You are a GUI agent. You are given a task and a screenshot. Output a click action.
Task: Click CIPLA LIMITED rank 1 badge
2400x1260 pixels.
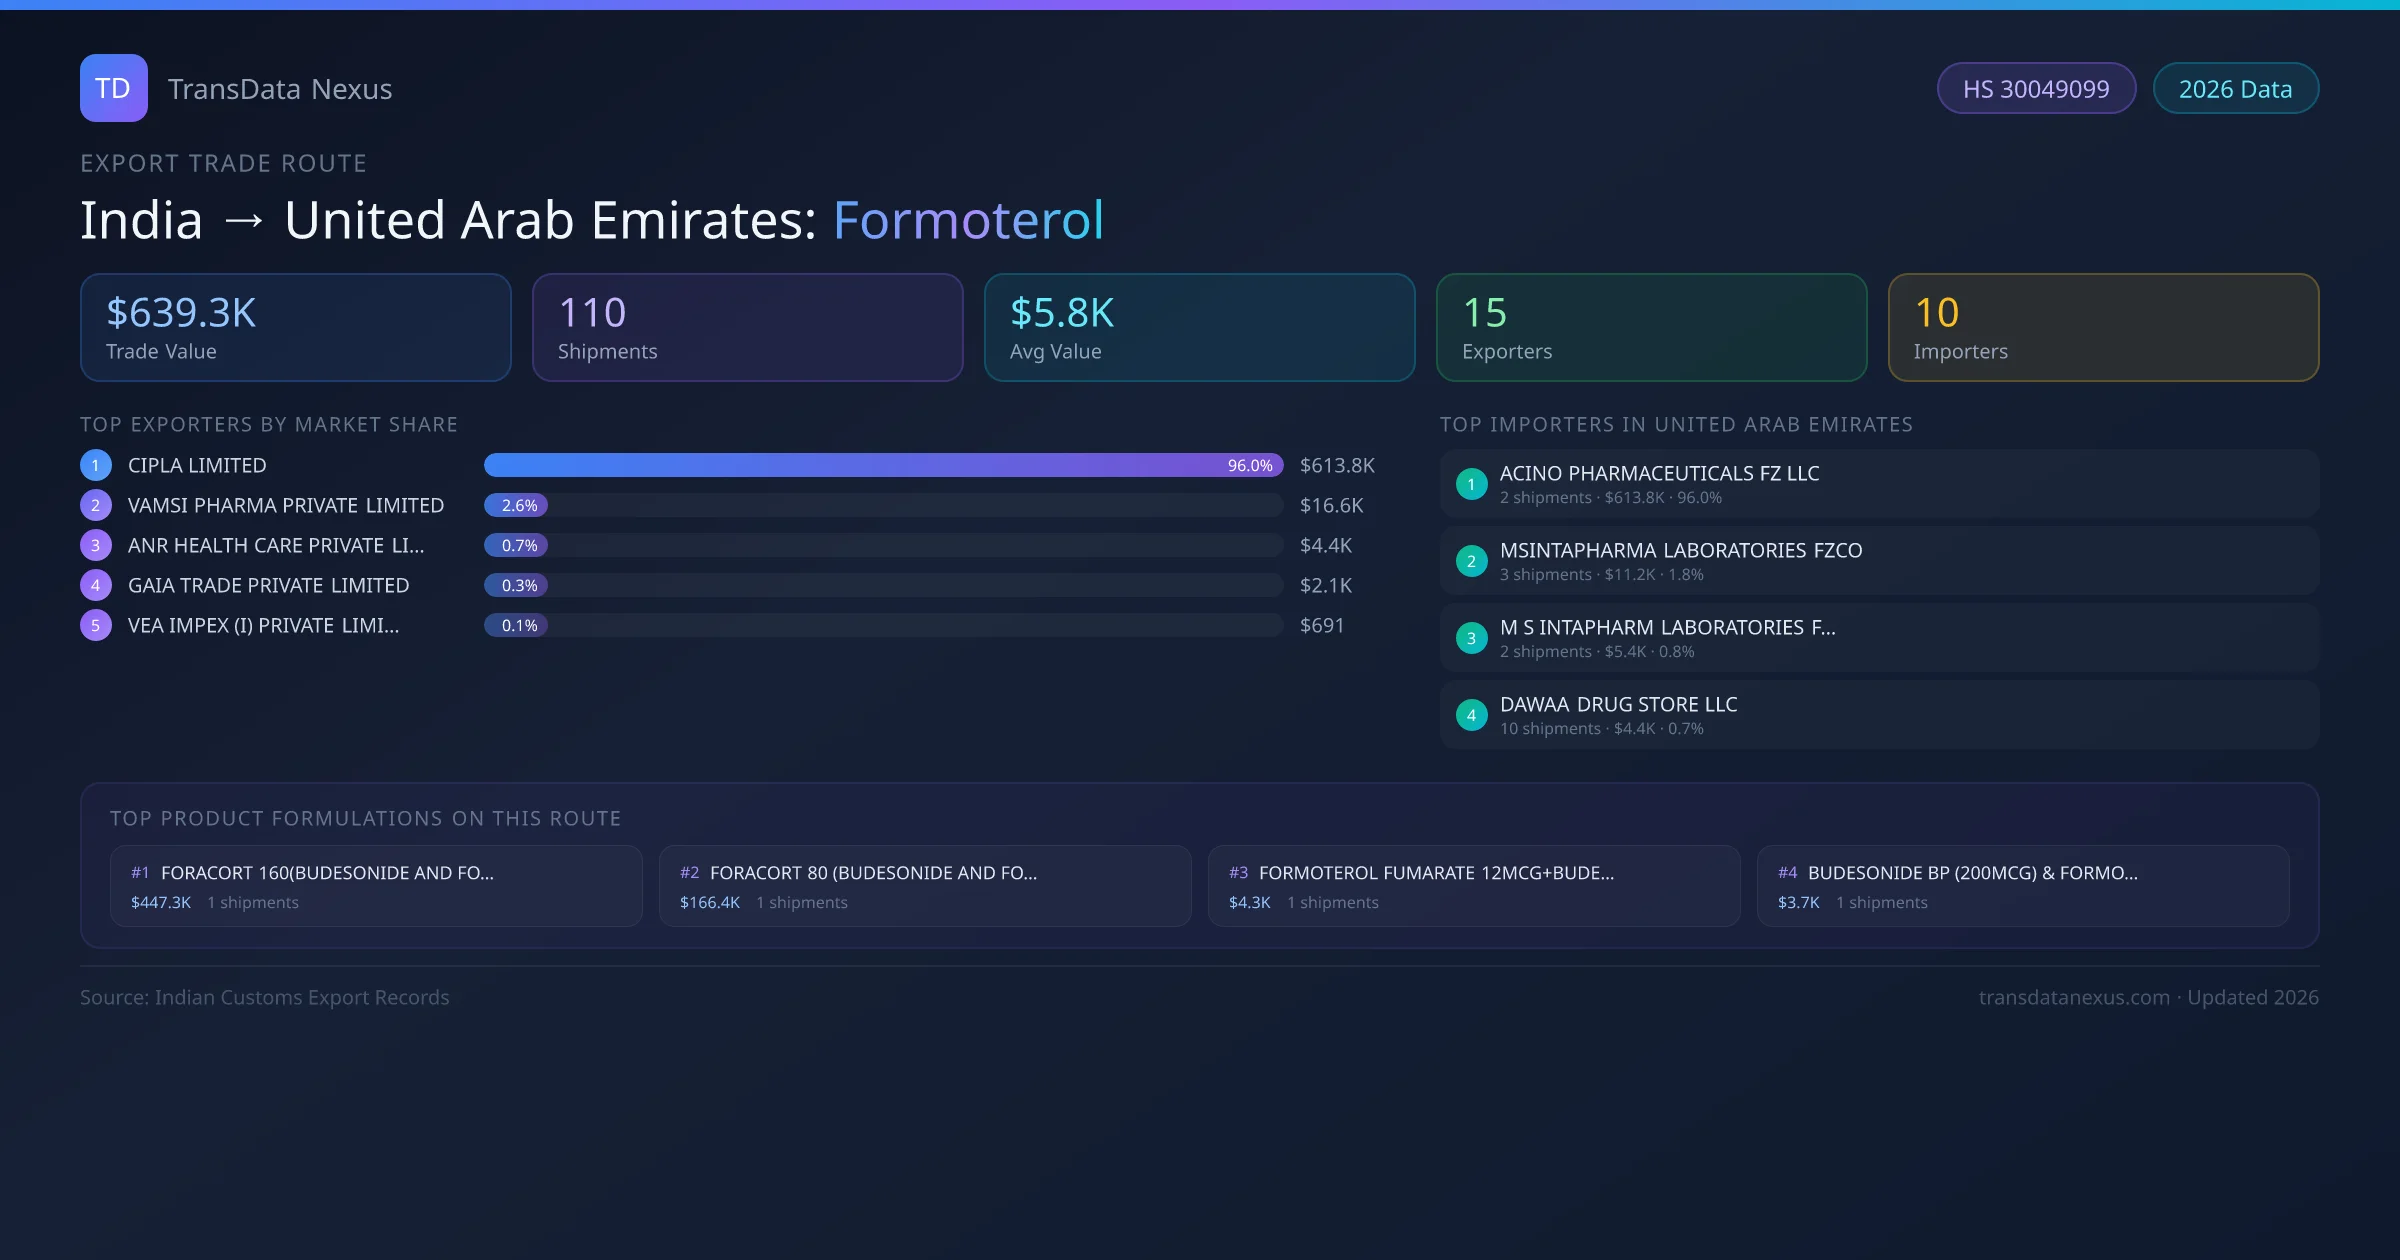click(96, 465)
